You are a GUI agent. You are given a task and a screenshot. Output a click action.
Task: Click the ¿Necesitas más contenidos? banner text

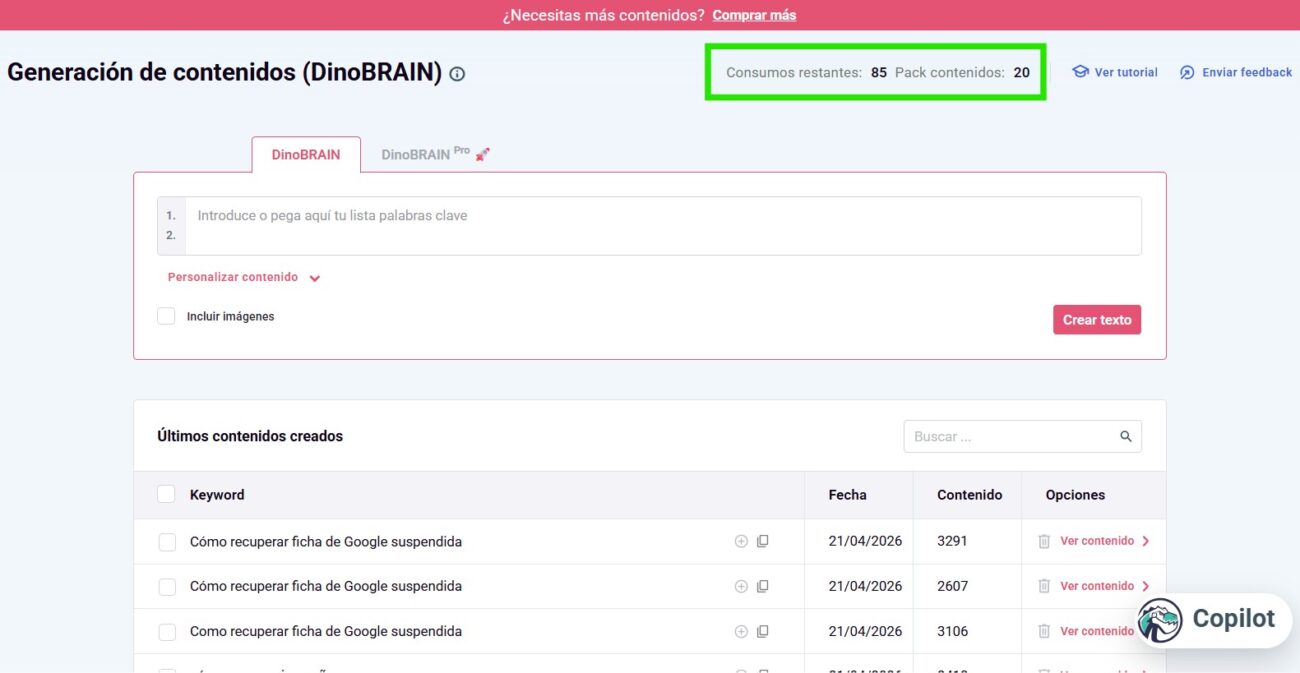604,15
